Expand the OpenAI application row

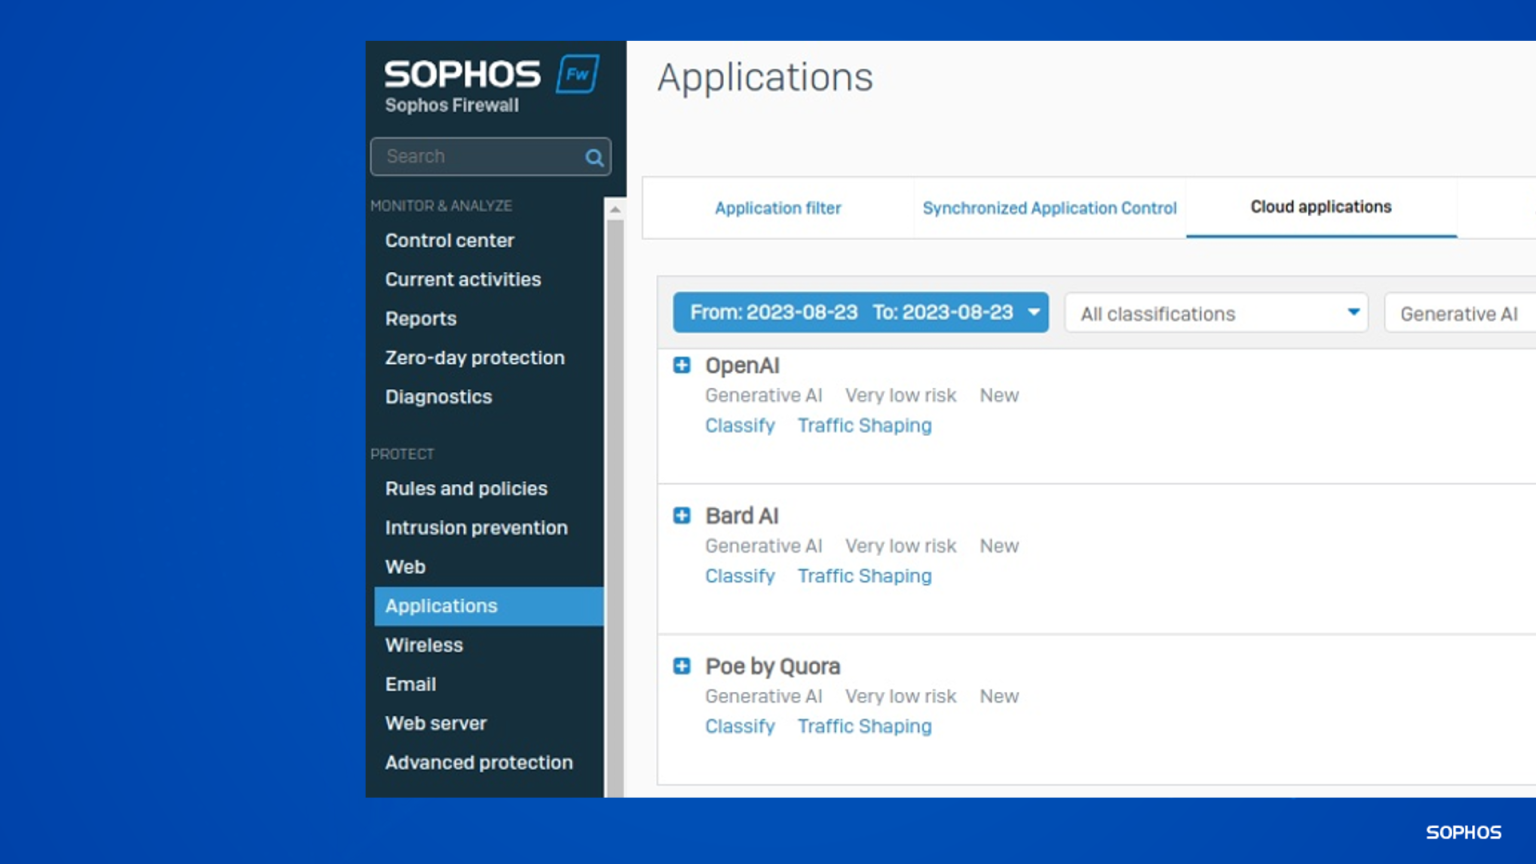point(682,365)
